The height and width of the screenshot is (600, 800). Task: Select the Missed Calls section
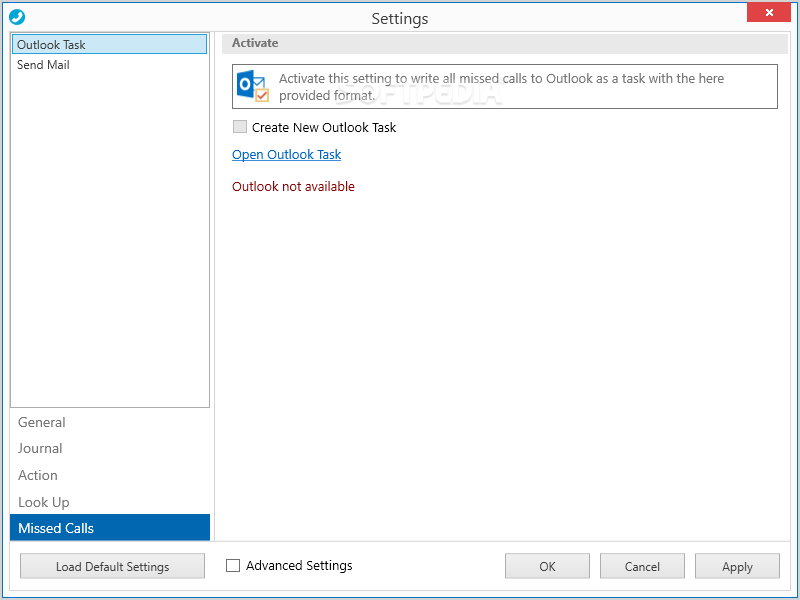click(110, 528)
